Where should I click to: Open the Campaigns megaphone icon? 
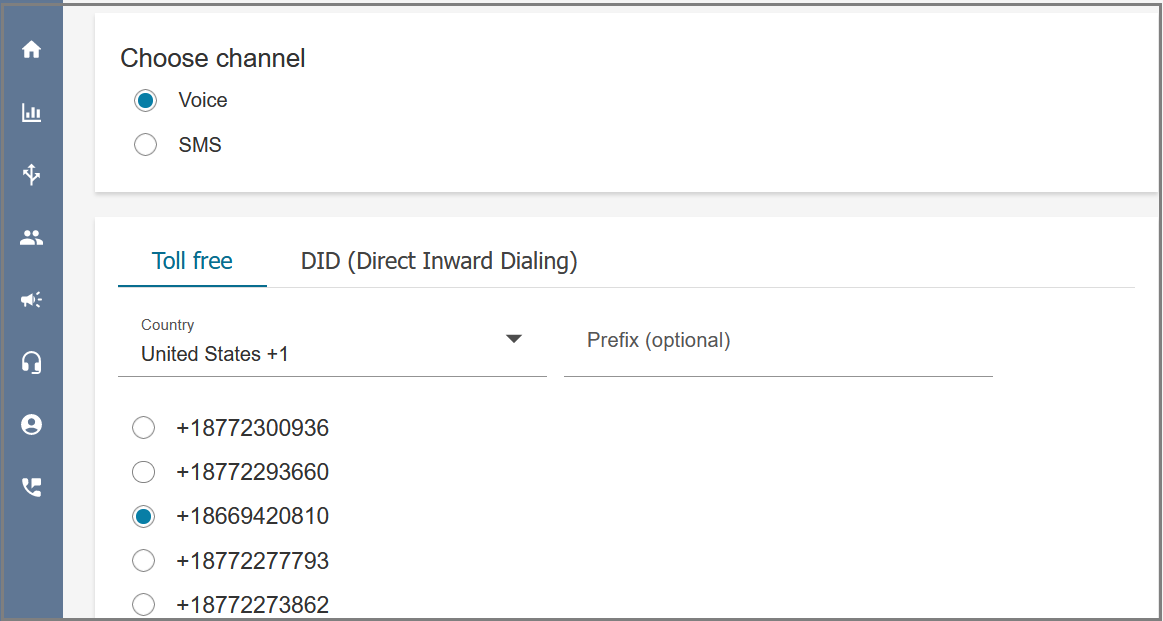(x=31, y=299)
